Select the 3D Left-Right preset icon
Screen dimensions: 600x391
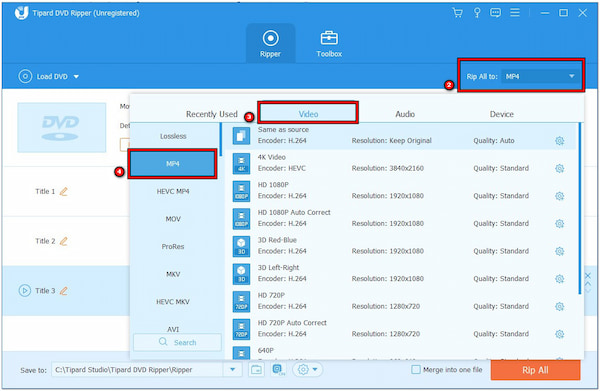241,274
